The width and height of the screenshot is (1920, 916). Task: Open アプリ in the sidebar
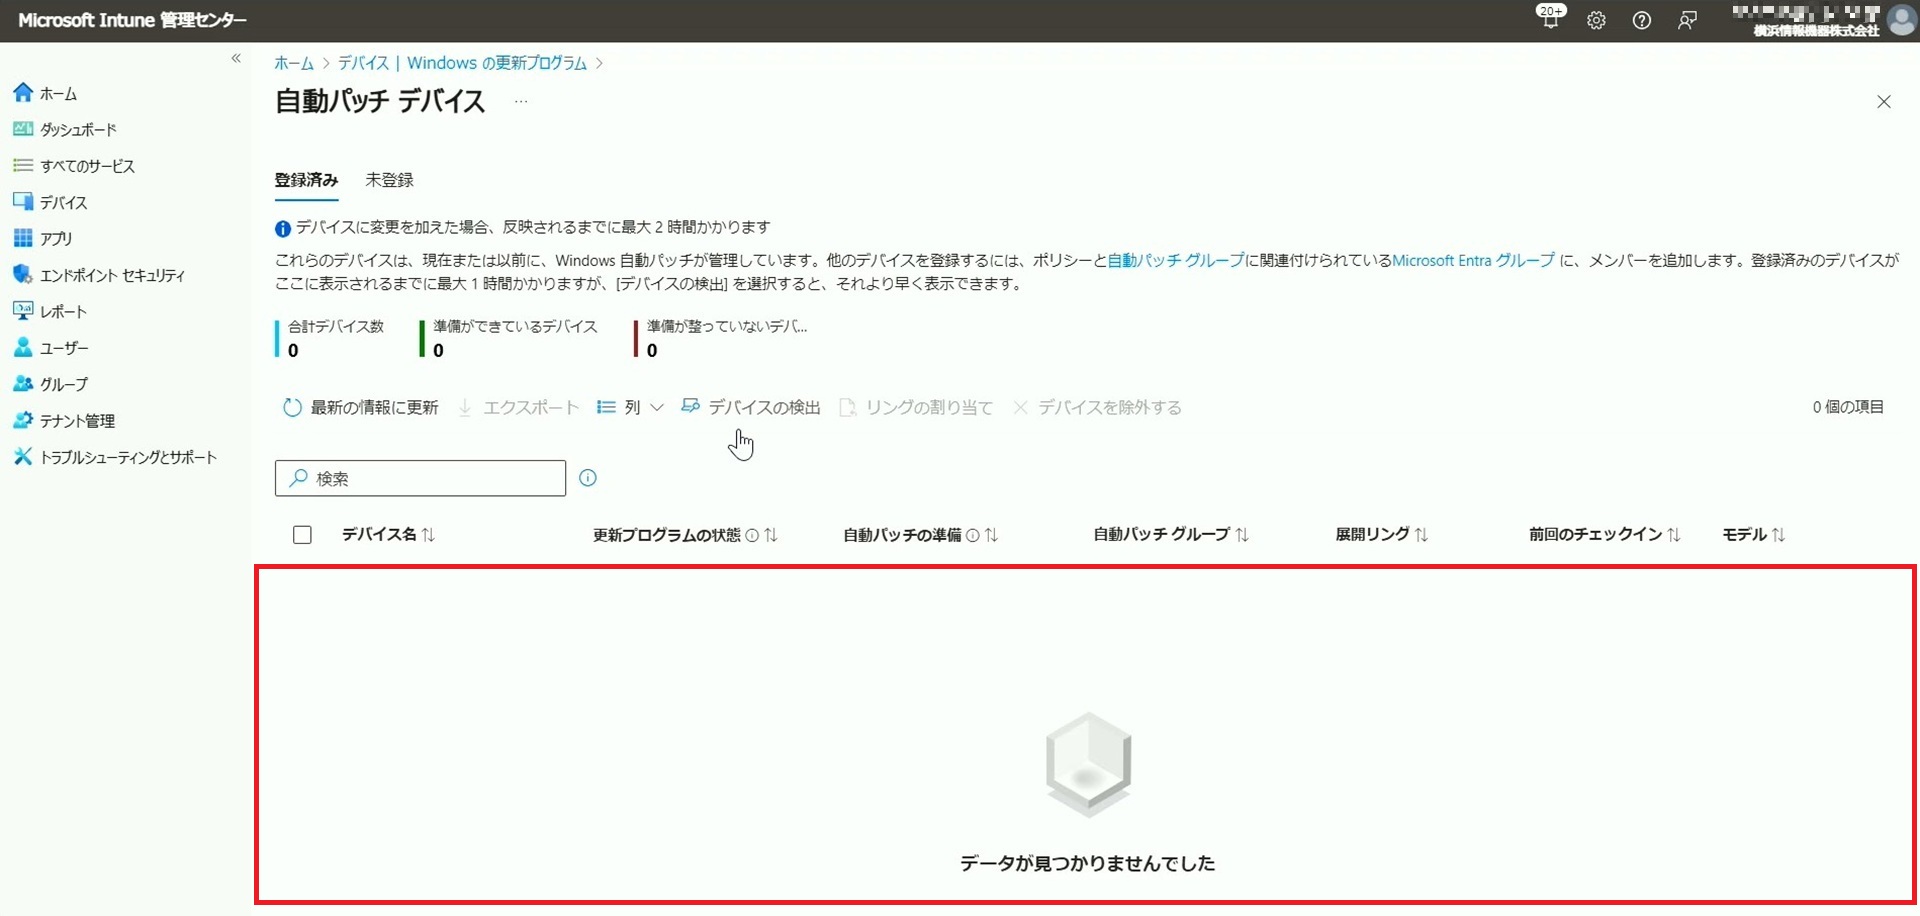coord(43,238)
